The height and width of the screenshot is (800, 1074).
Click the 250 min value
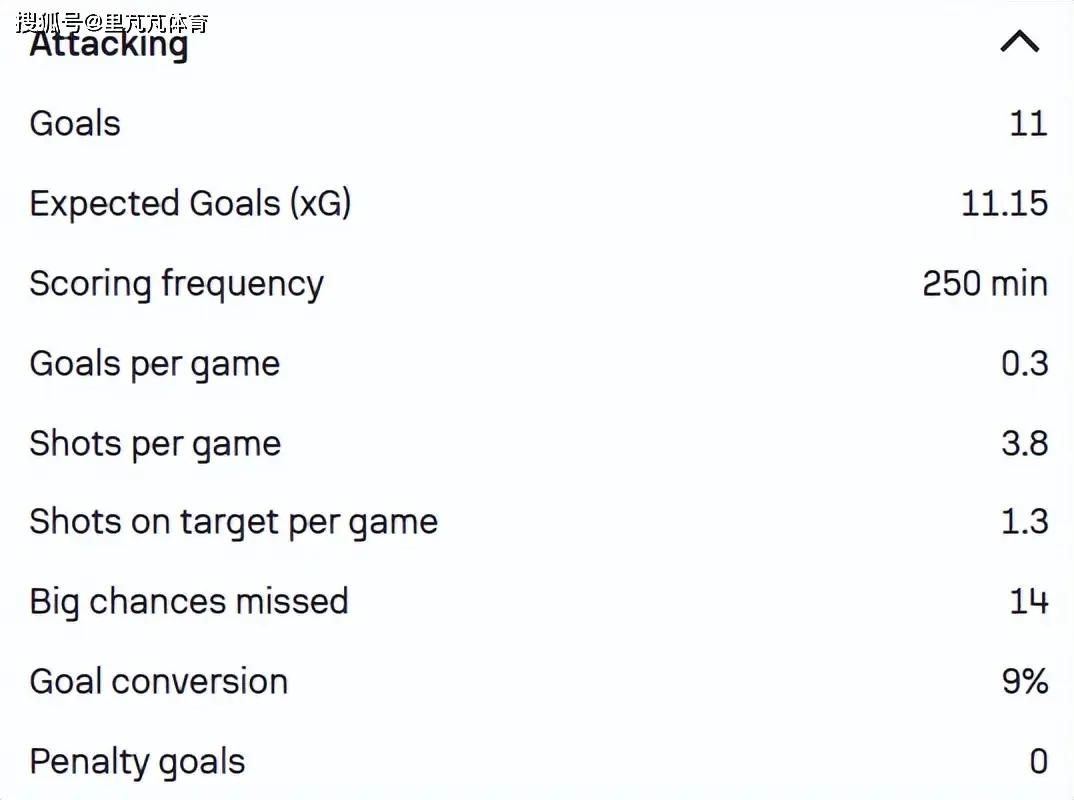(985, 284)
